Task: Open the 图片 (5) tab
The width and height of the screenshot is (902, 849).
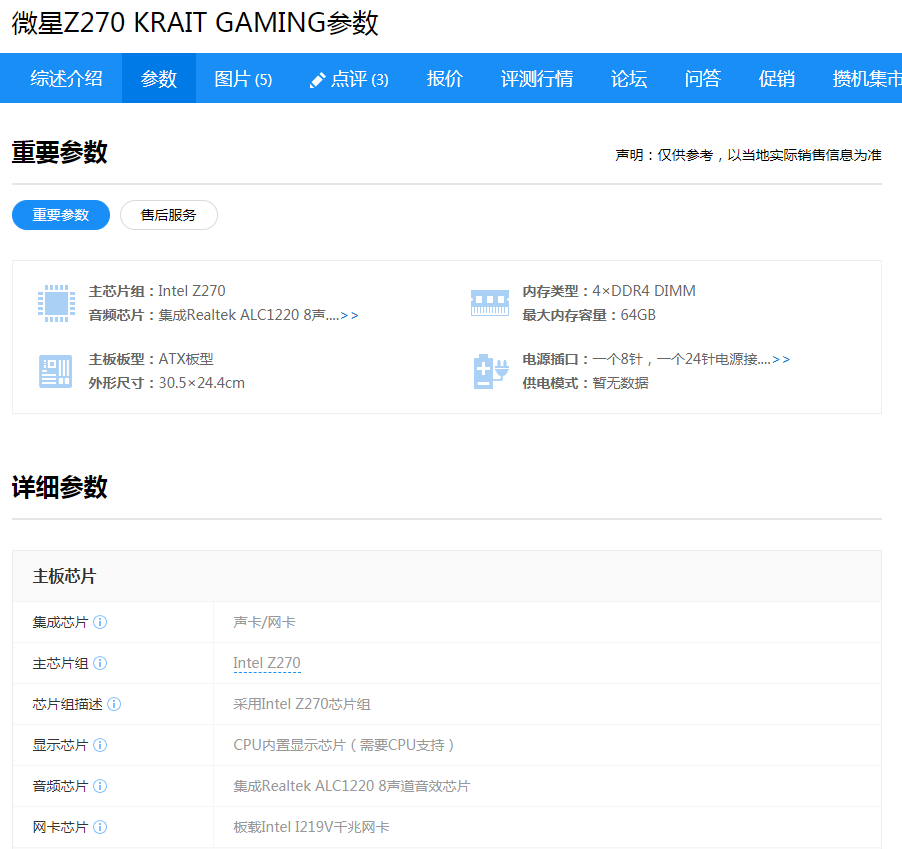Action: pos(243,78)
